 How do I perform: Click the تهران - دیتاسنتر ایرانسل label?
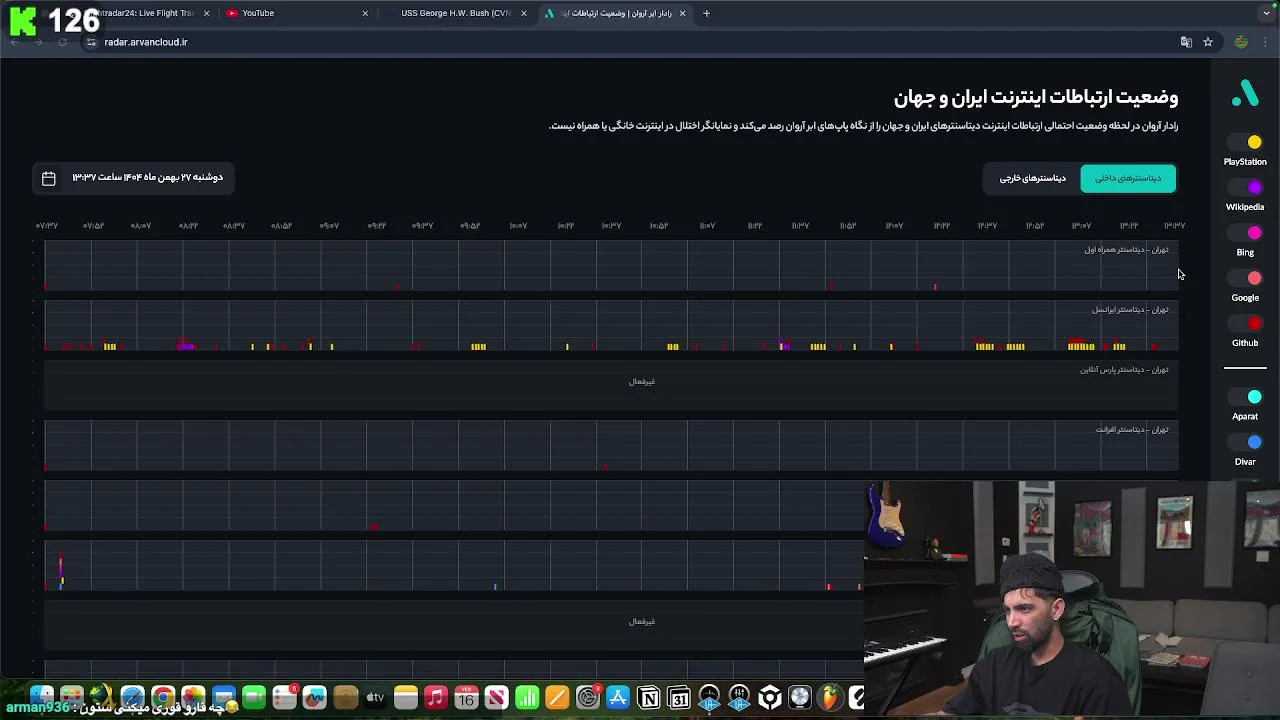[x=1130, y=310]
